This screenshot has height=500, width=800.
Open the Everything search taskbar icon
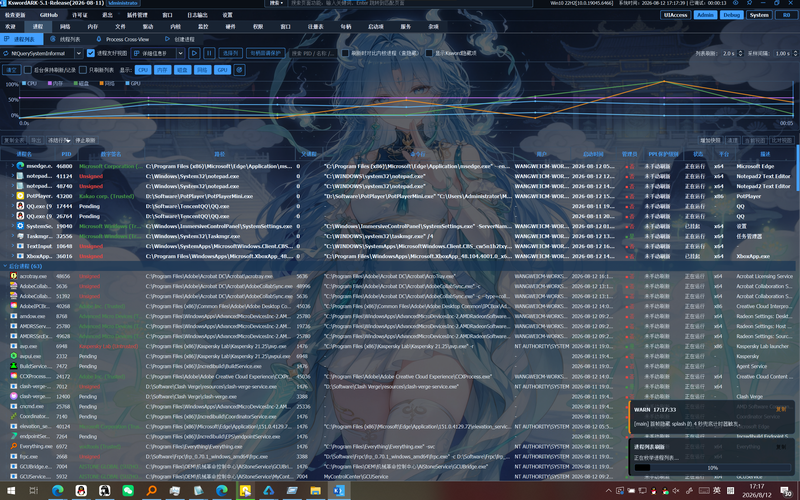(152, 491)
